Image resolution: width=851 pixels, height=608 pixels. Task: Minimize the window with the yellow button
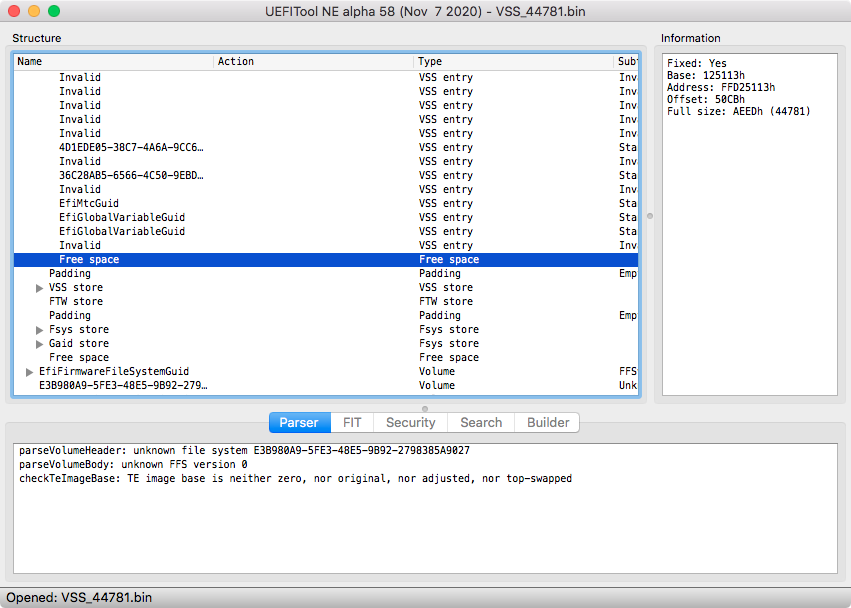pyautogui.click(x=34, y=11)
